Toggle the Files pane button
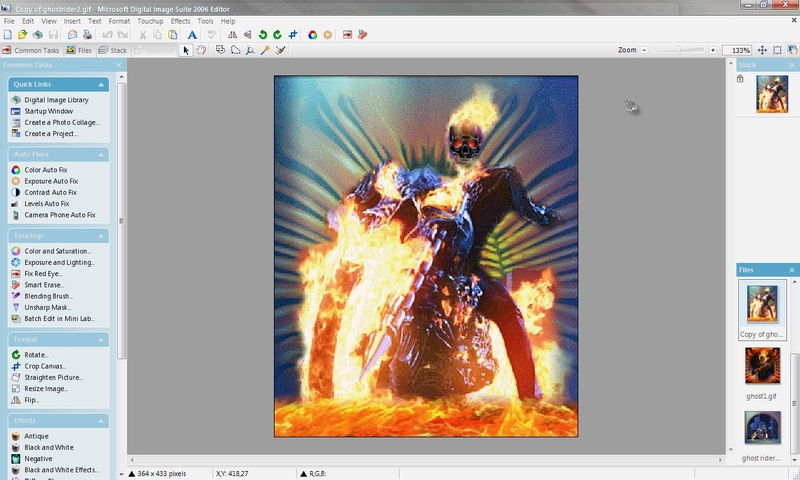 tap(79, 50)
